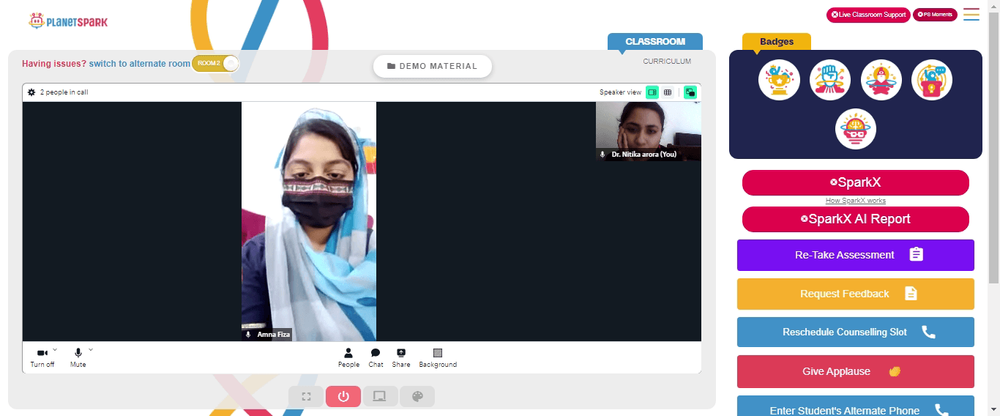Click the fullscreen button below the call

pos(306,396)
